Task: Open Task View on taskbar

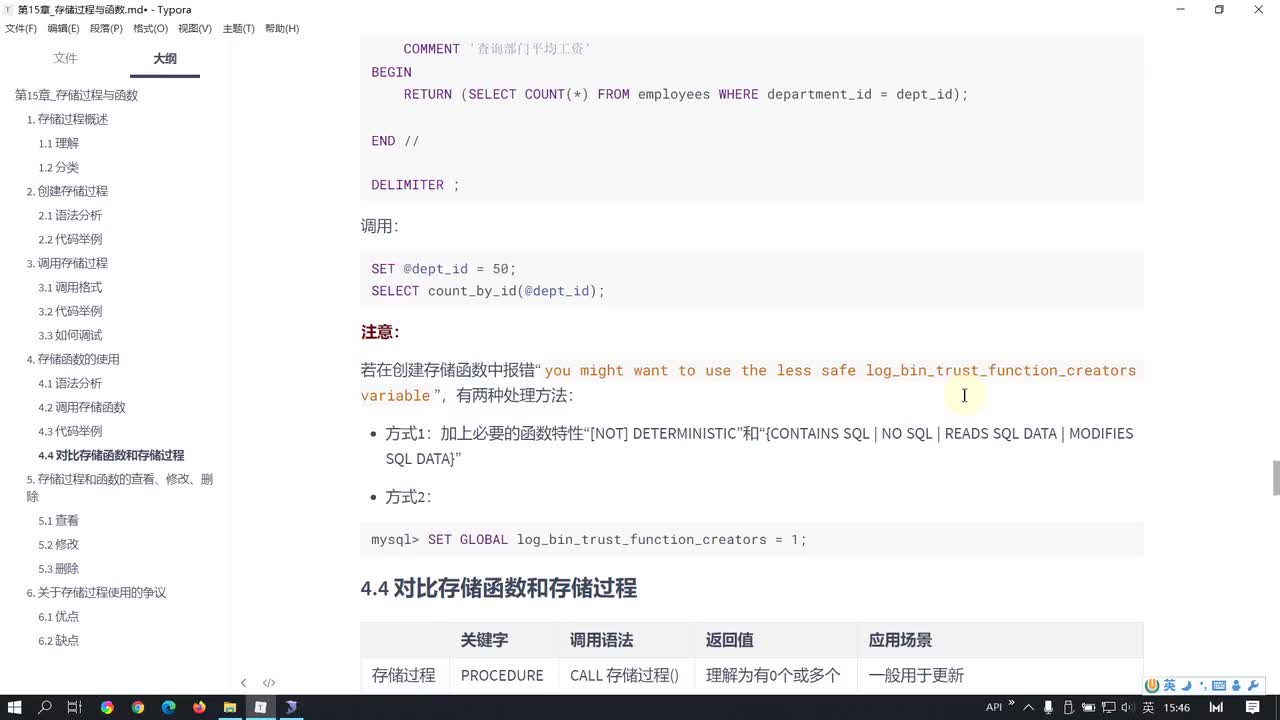Action: click(x=75, y=707)
